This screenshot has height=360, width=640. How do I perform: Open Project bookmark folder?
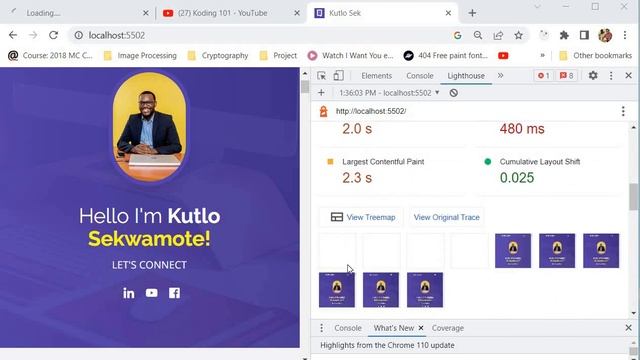(x=278, y=56)
